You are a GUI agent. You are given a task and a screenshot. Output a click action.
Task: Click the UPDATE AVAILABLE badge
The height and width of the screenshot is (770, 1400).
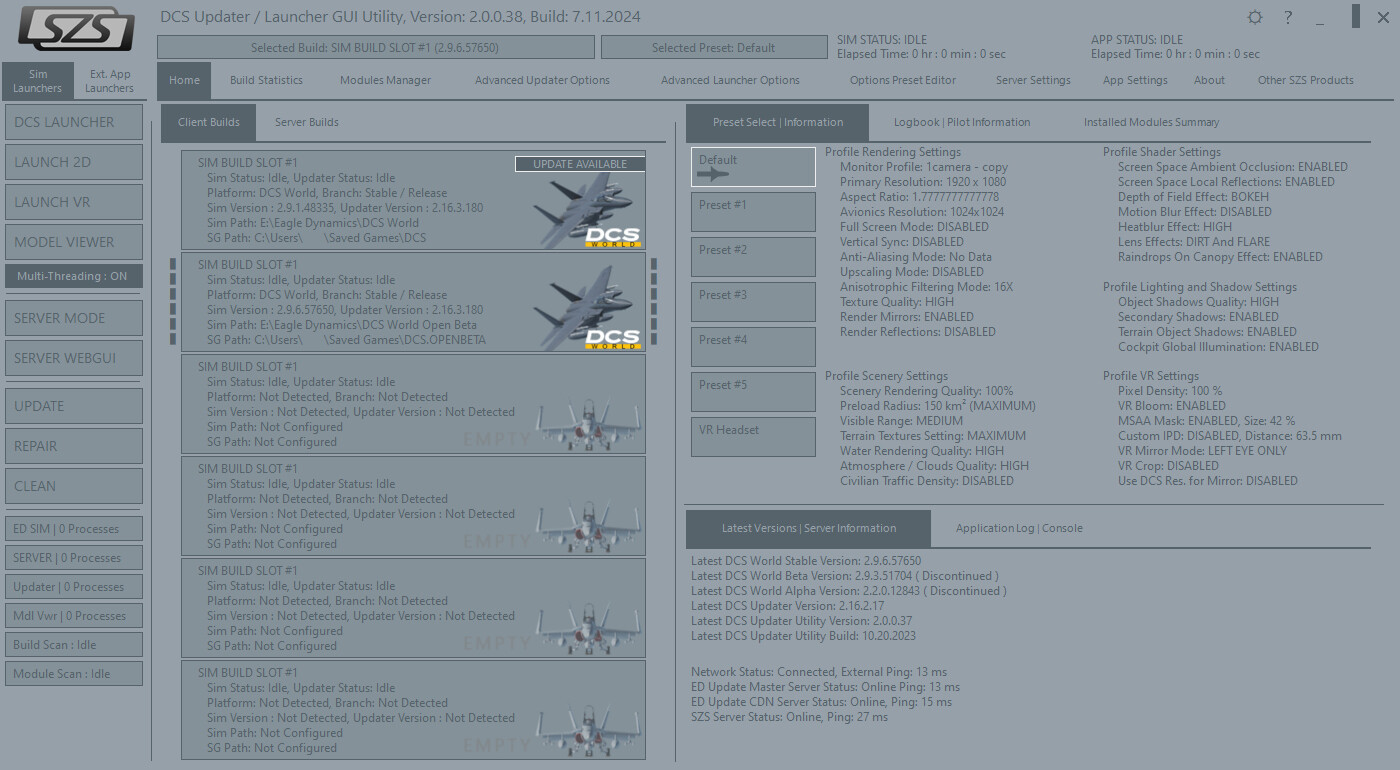tap(580, 164)
